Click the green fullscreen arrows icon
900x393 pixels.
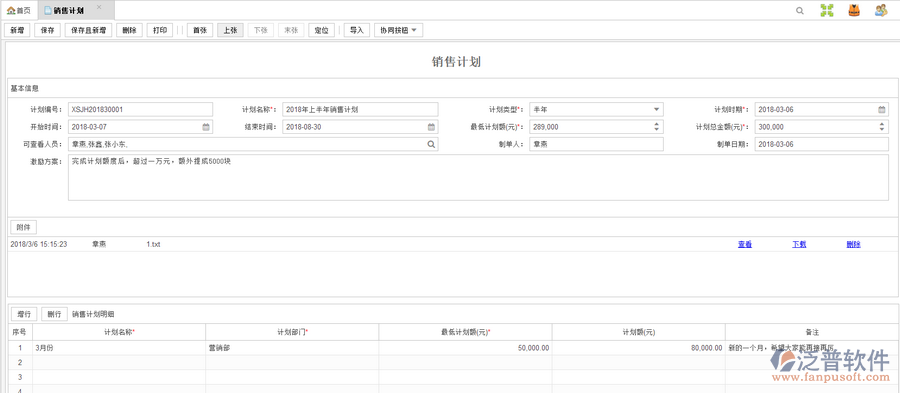pyautogui.click(x=827, y=10)
